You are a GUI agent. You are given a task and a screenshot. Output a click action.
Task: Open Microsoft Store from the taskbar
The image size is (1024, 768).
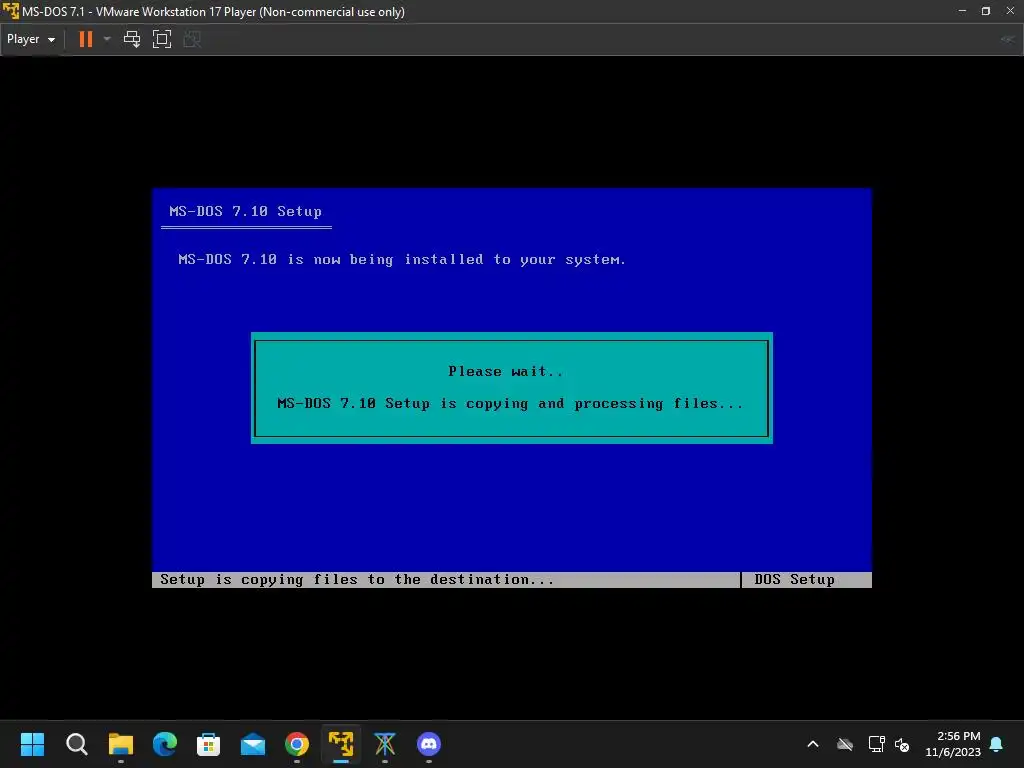pos(208,744)
